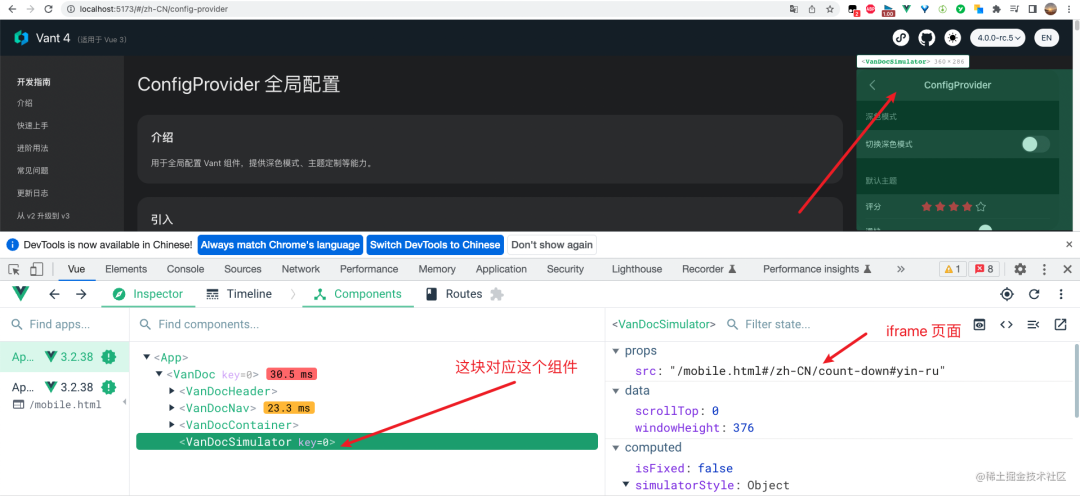Switch to the Application tab
Viewport: 1080px width, 496px height.
[x=501, y=269]
